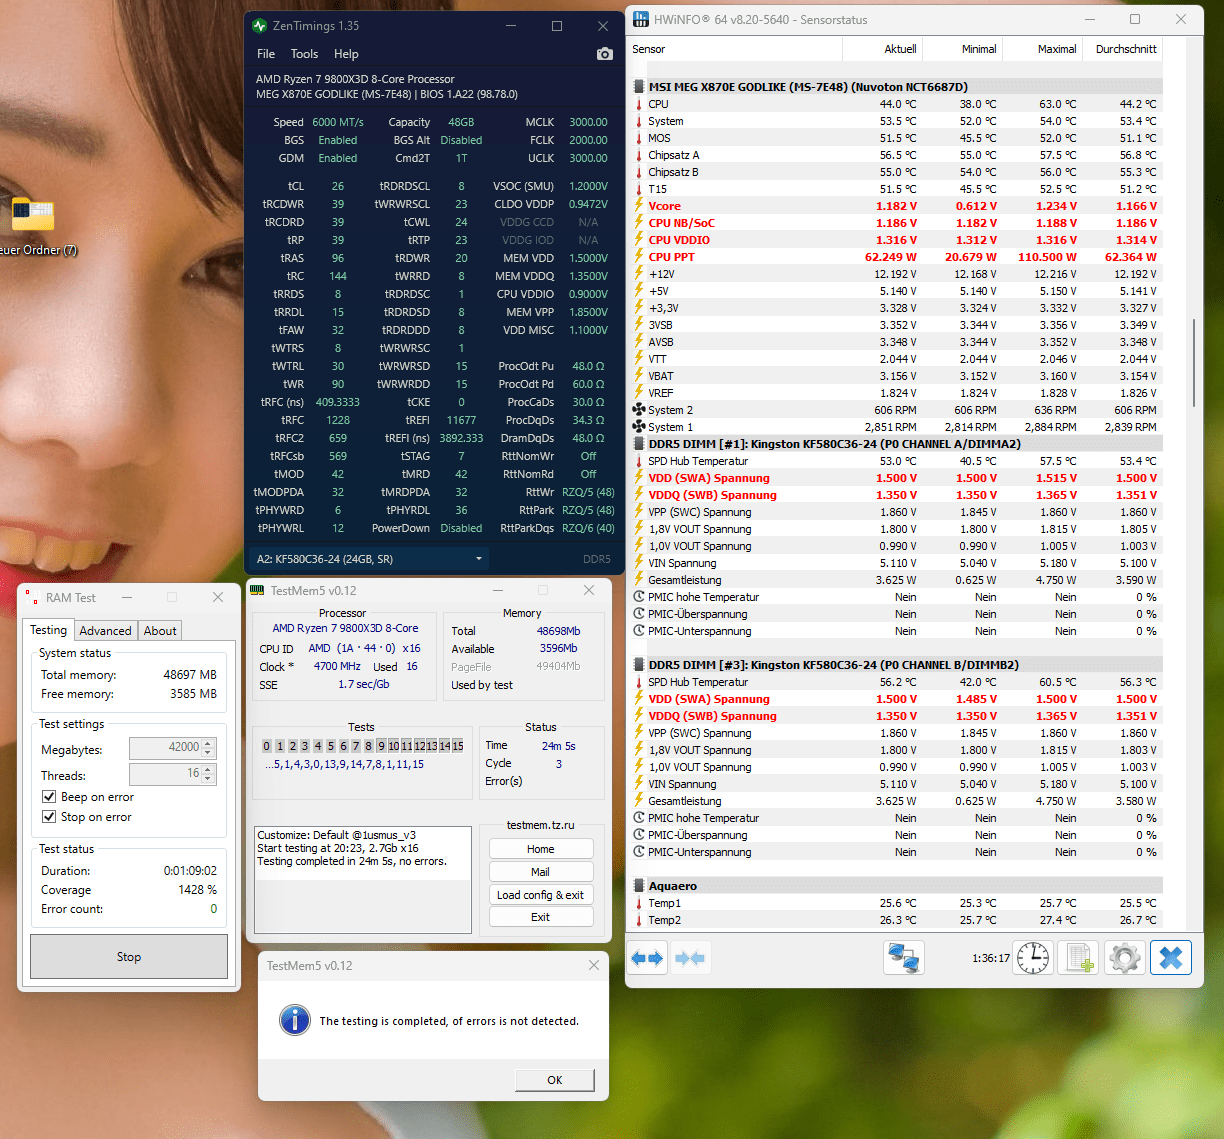Viewport: 1224px width, 1139px height.
Task: Click the Home button in TestMem5
Action: pyautogui.click(x=541, y=849)
